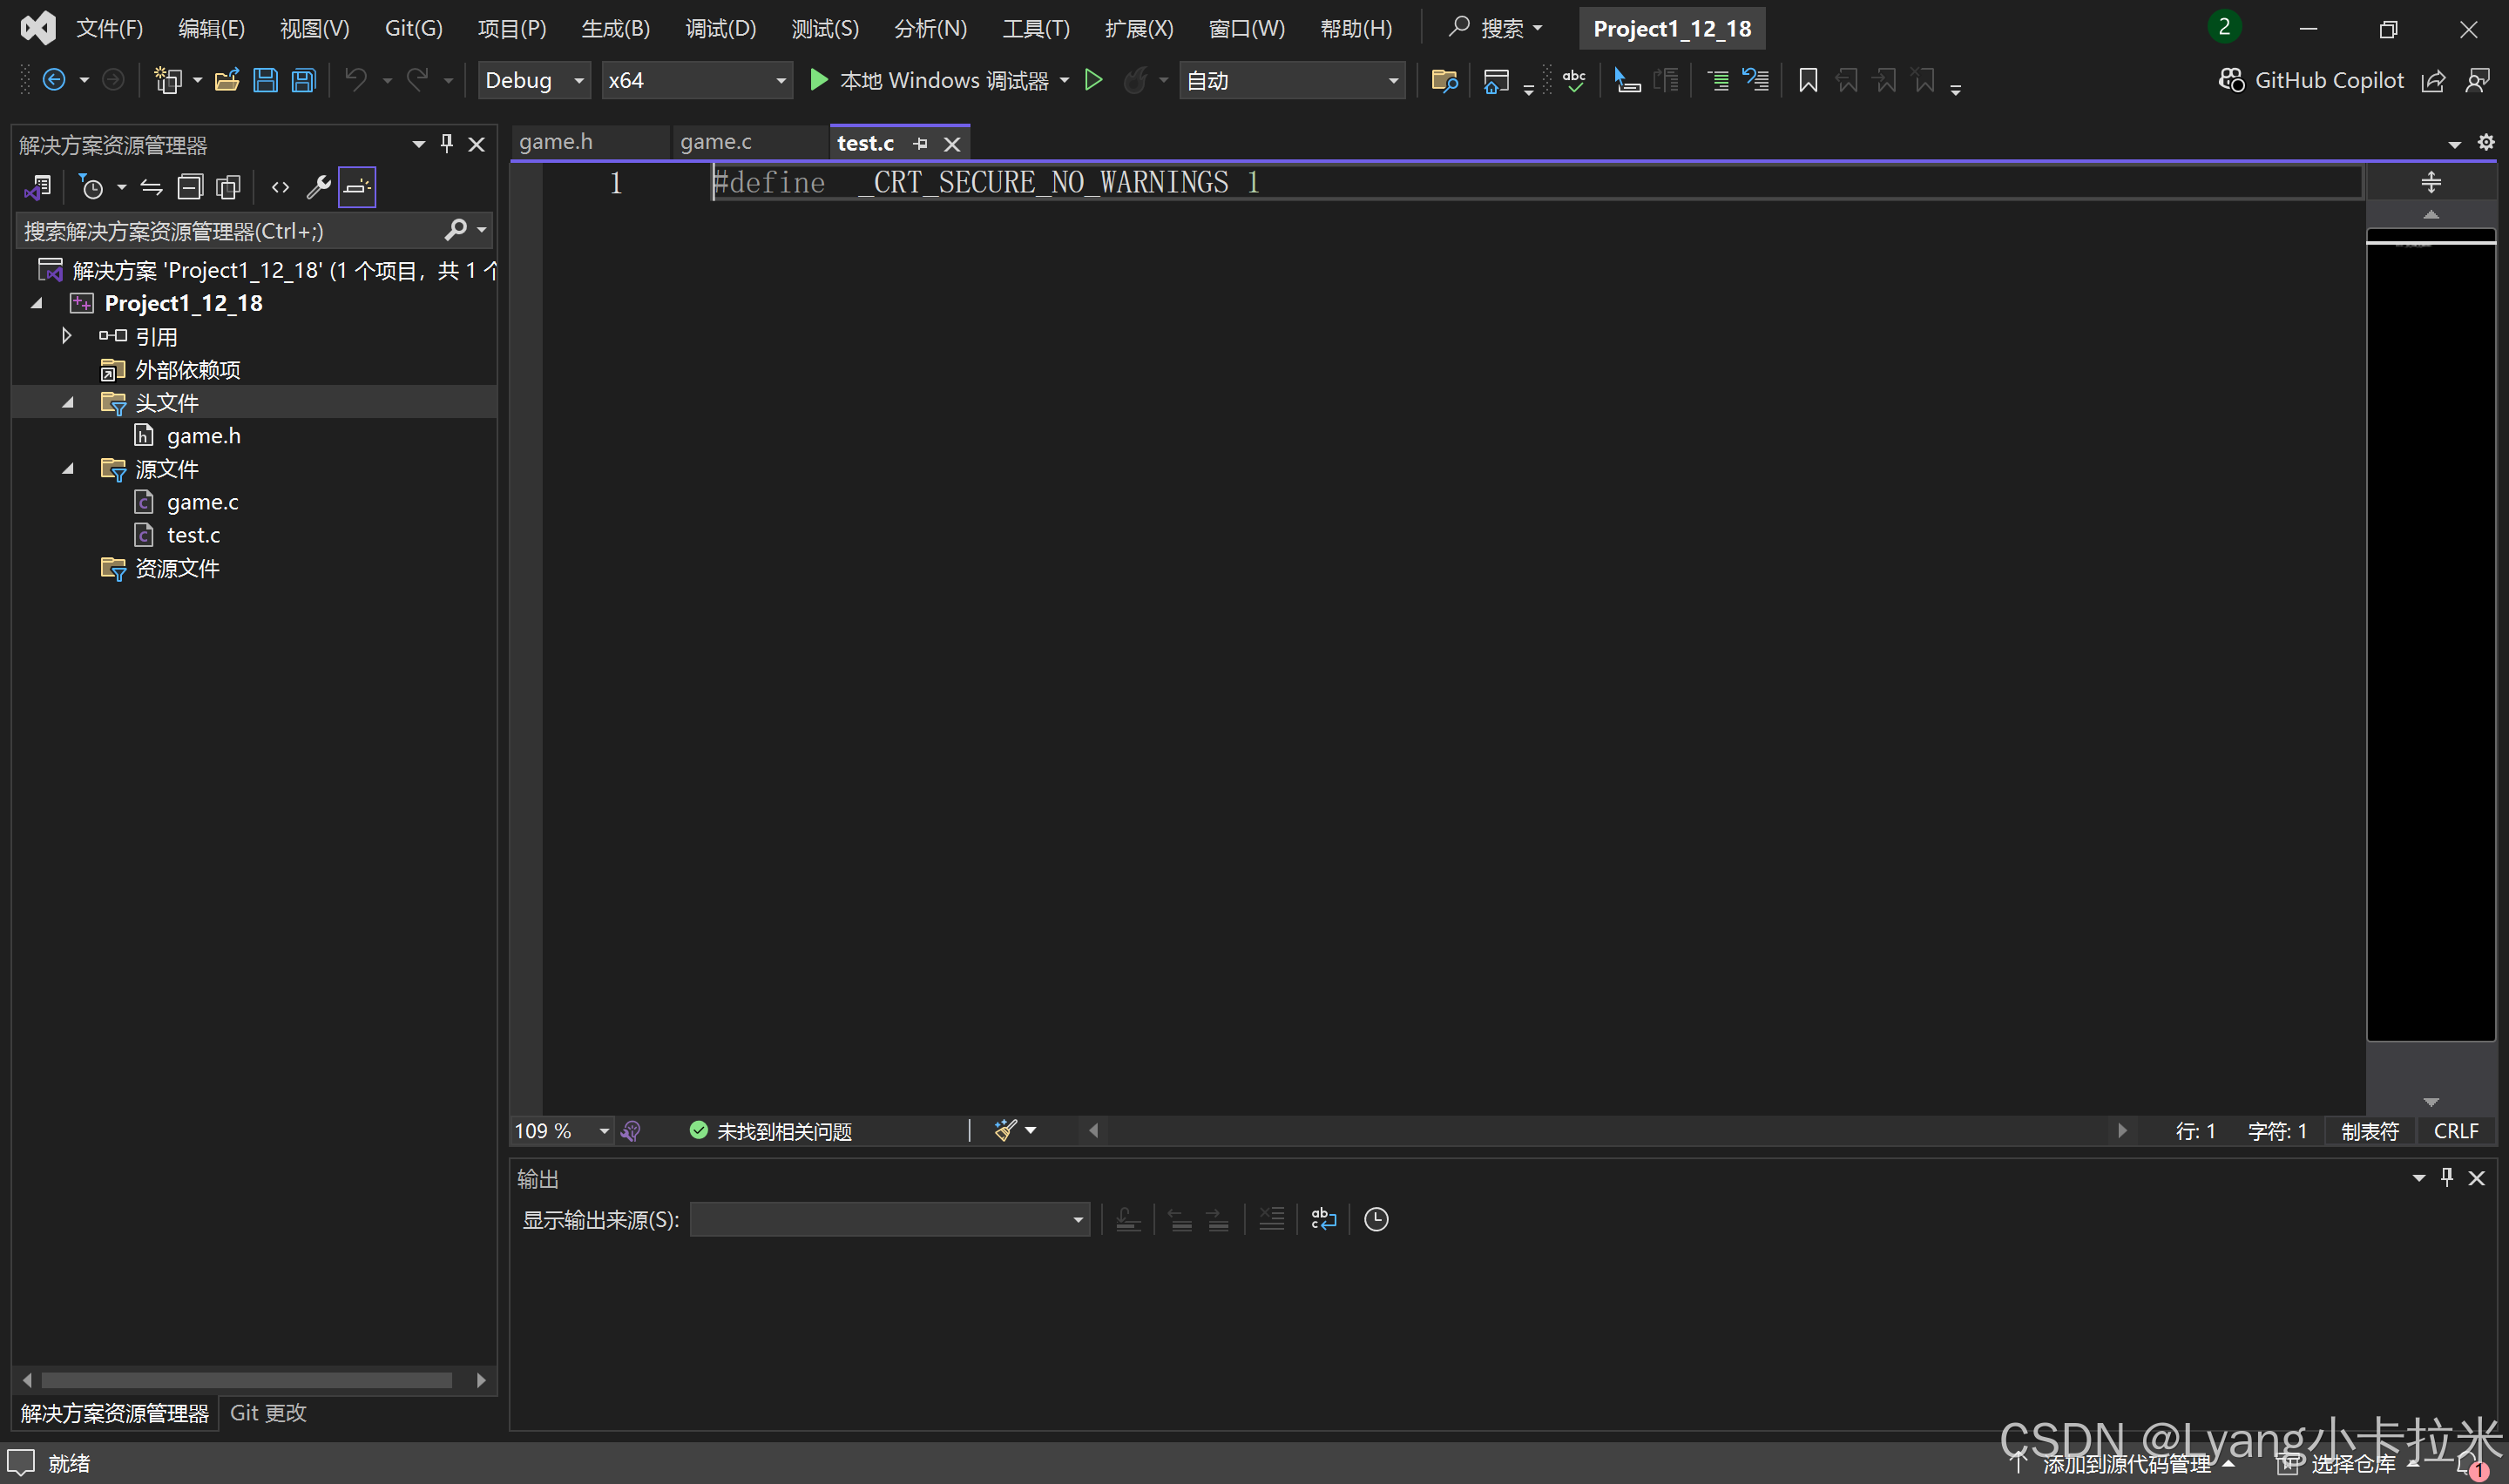This screenshot has height=1484, width=2509.
Task: Open Properties wrench icon in Solution Explorer
Action: [x=318, y=187]
